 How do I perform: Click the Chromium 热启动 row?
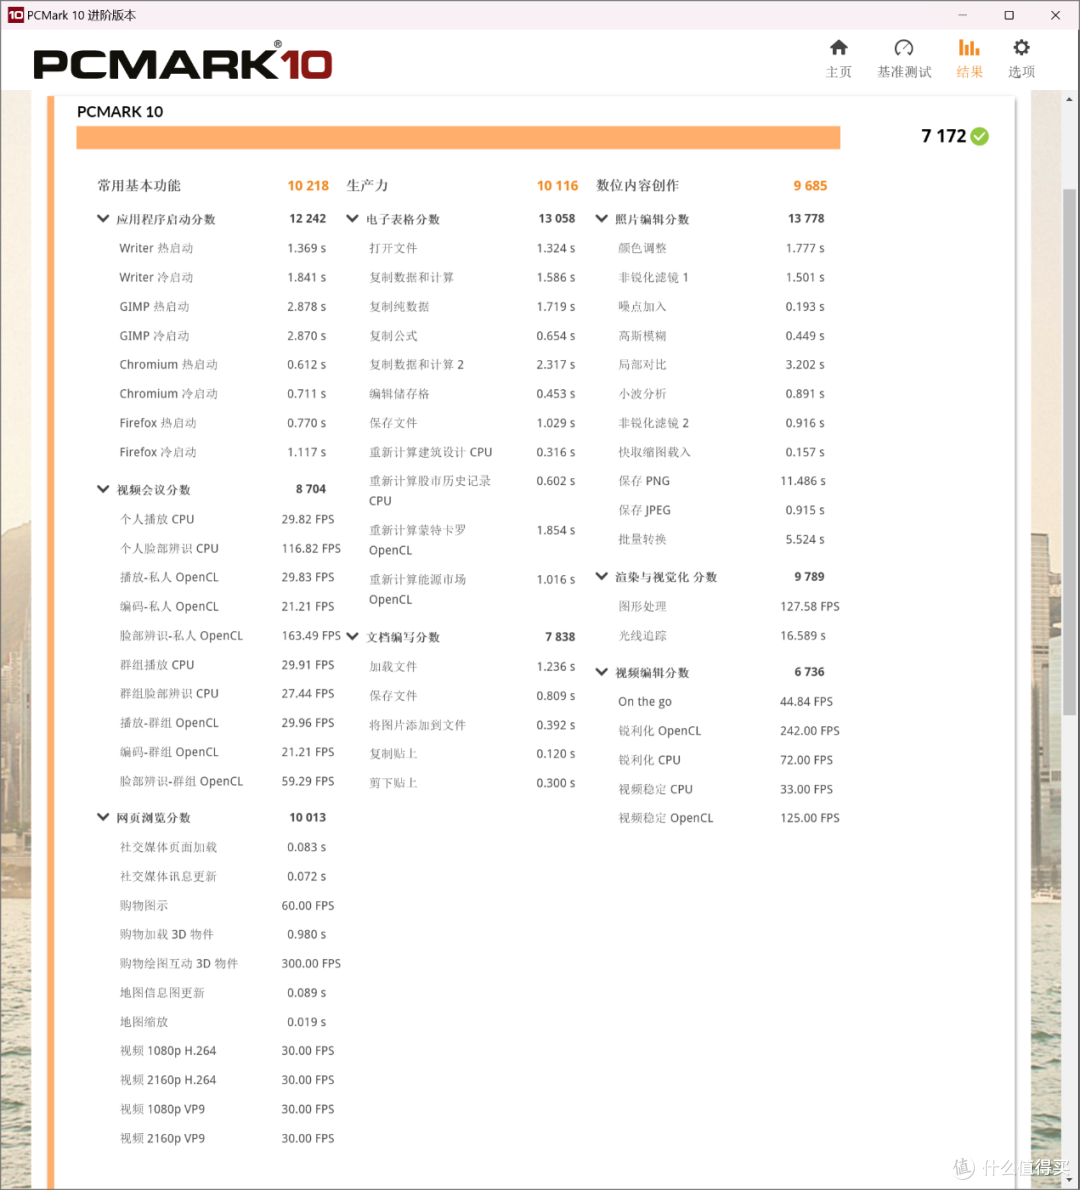(x=222, y=364)
